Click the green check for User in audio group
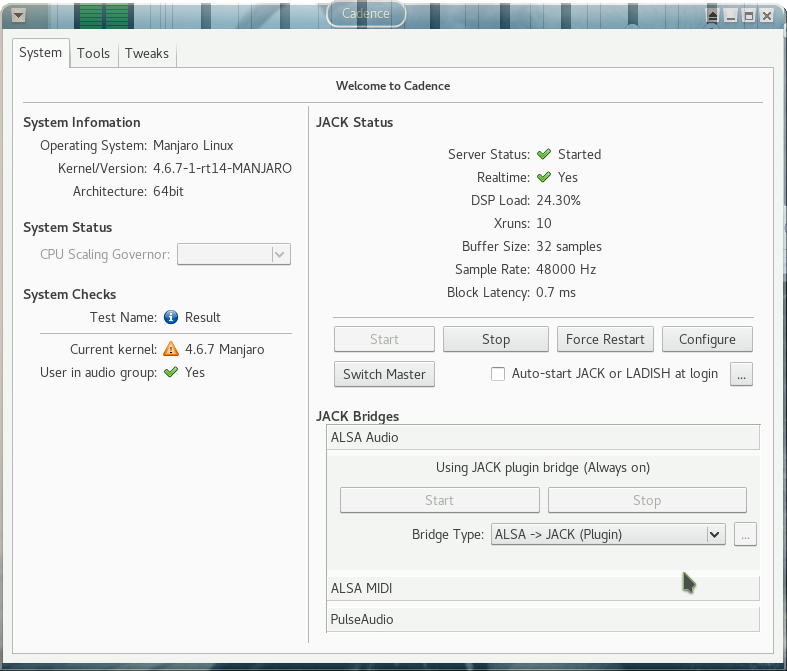Screen dimensions: 787x671 [171, 372]
